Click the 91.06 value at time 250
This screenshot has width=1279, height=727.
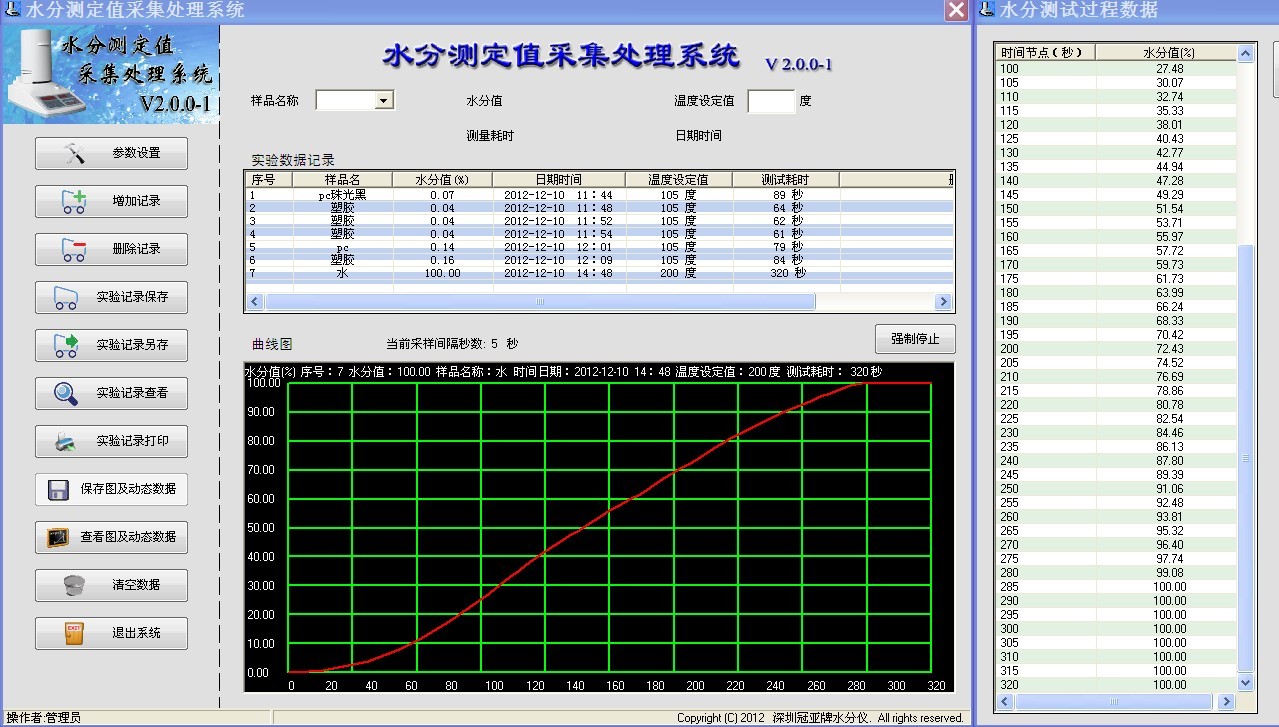point(1169,489)
